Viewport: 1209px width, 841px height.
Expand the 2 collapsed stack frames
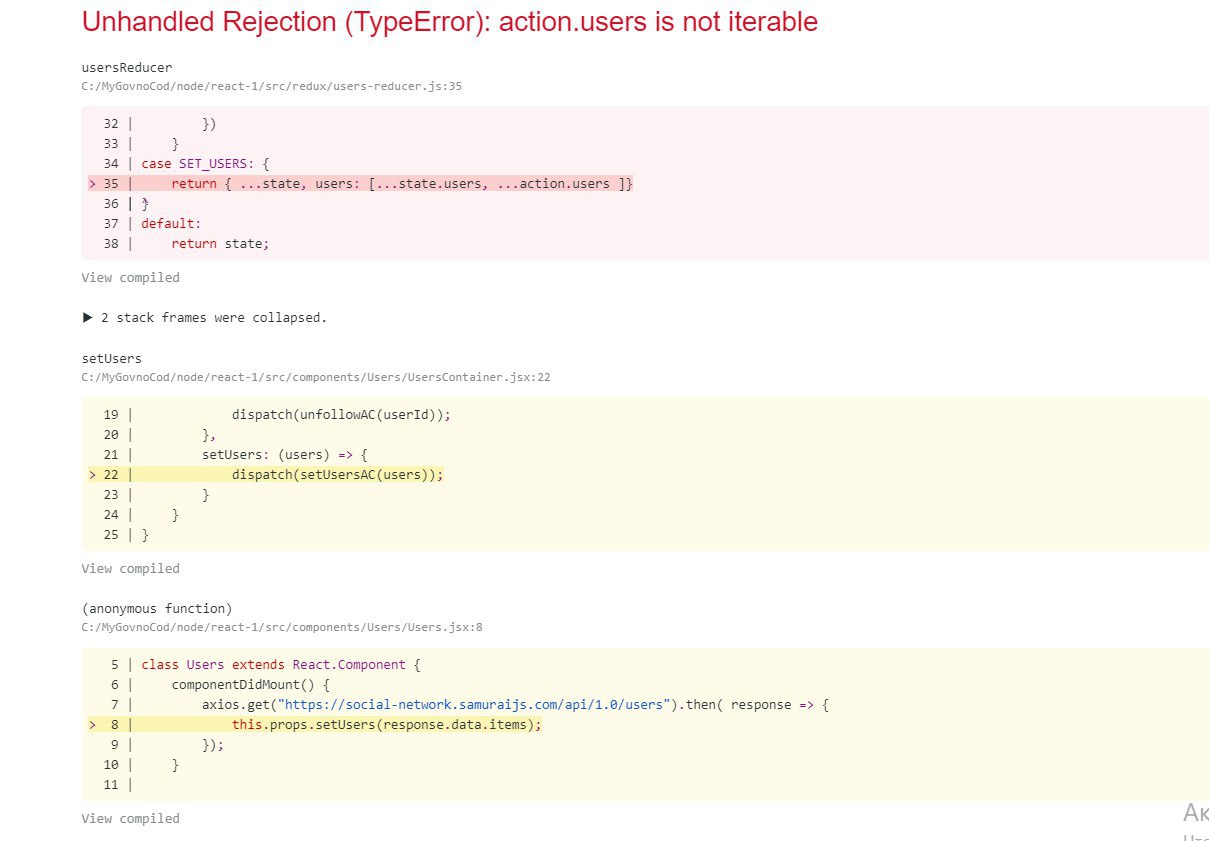coord(204,318)
